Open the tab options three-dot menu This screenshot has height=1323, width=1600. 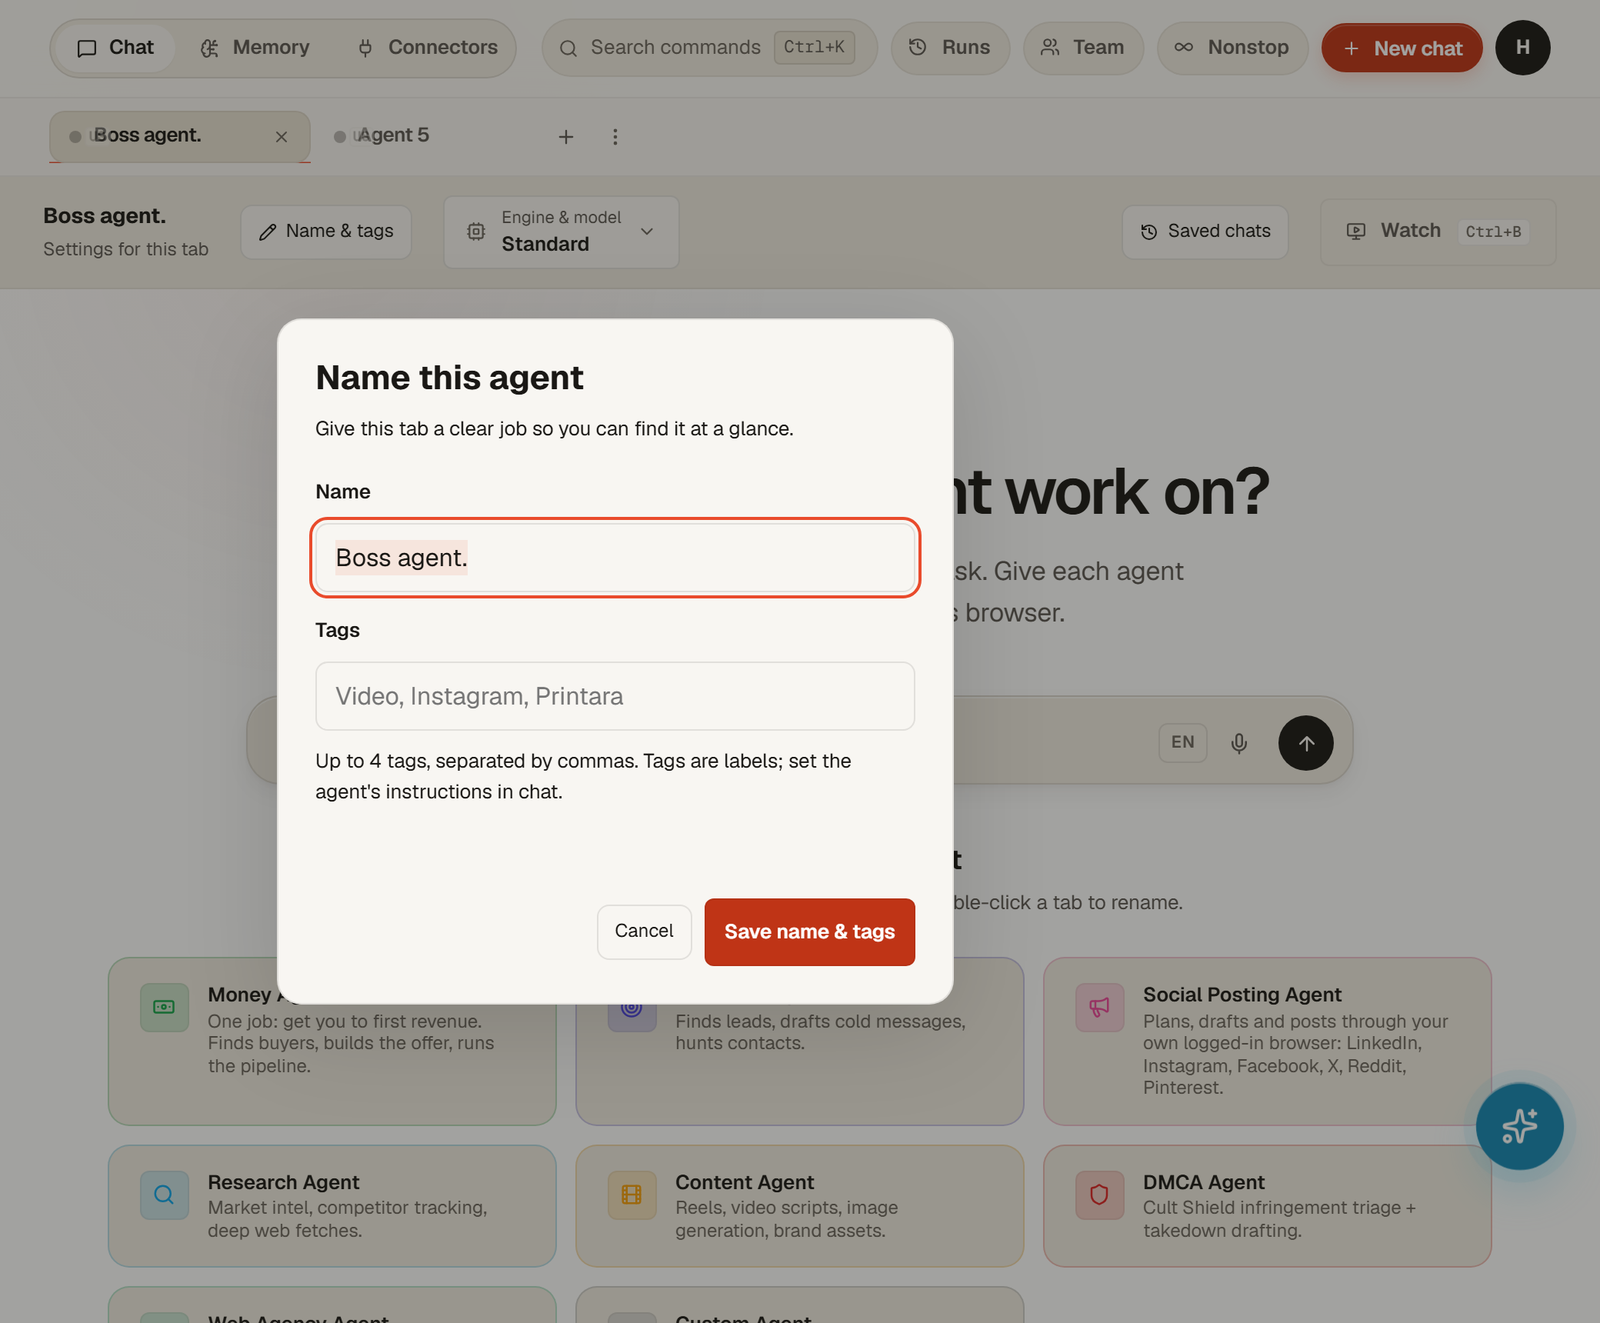point(615,137)
